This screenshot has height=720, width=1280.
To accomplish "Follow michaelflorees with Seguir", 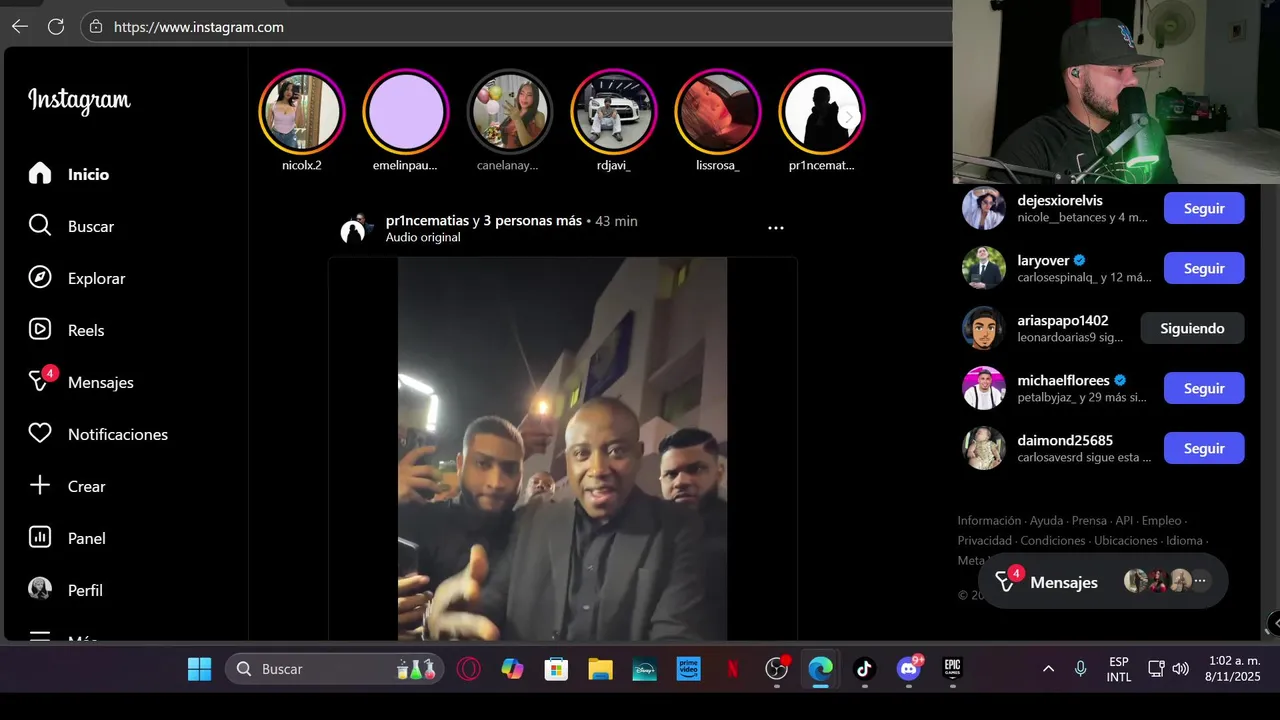I will [1204, 388].
